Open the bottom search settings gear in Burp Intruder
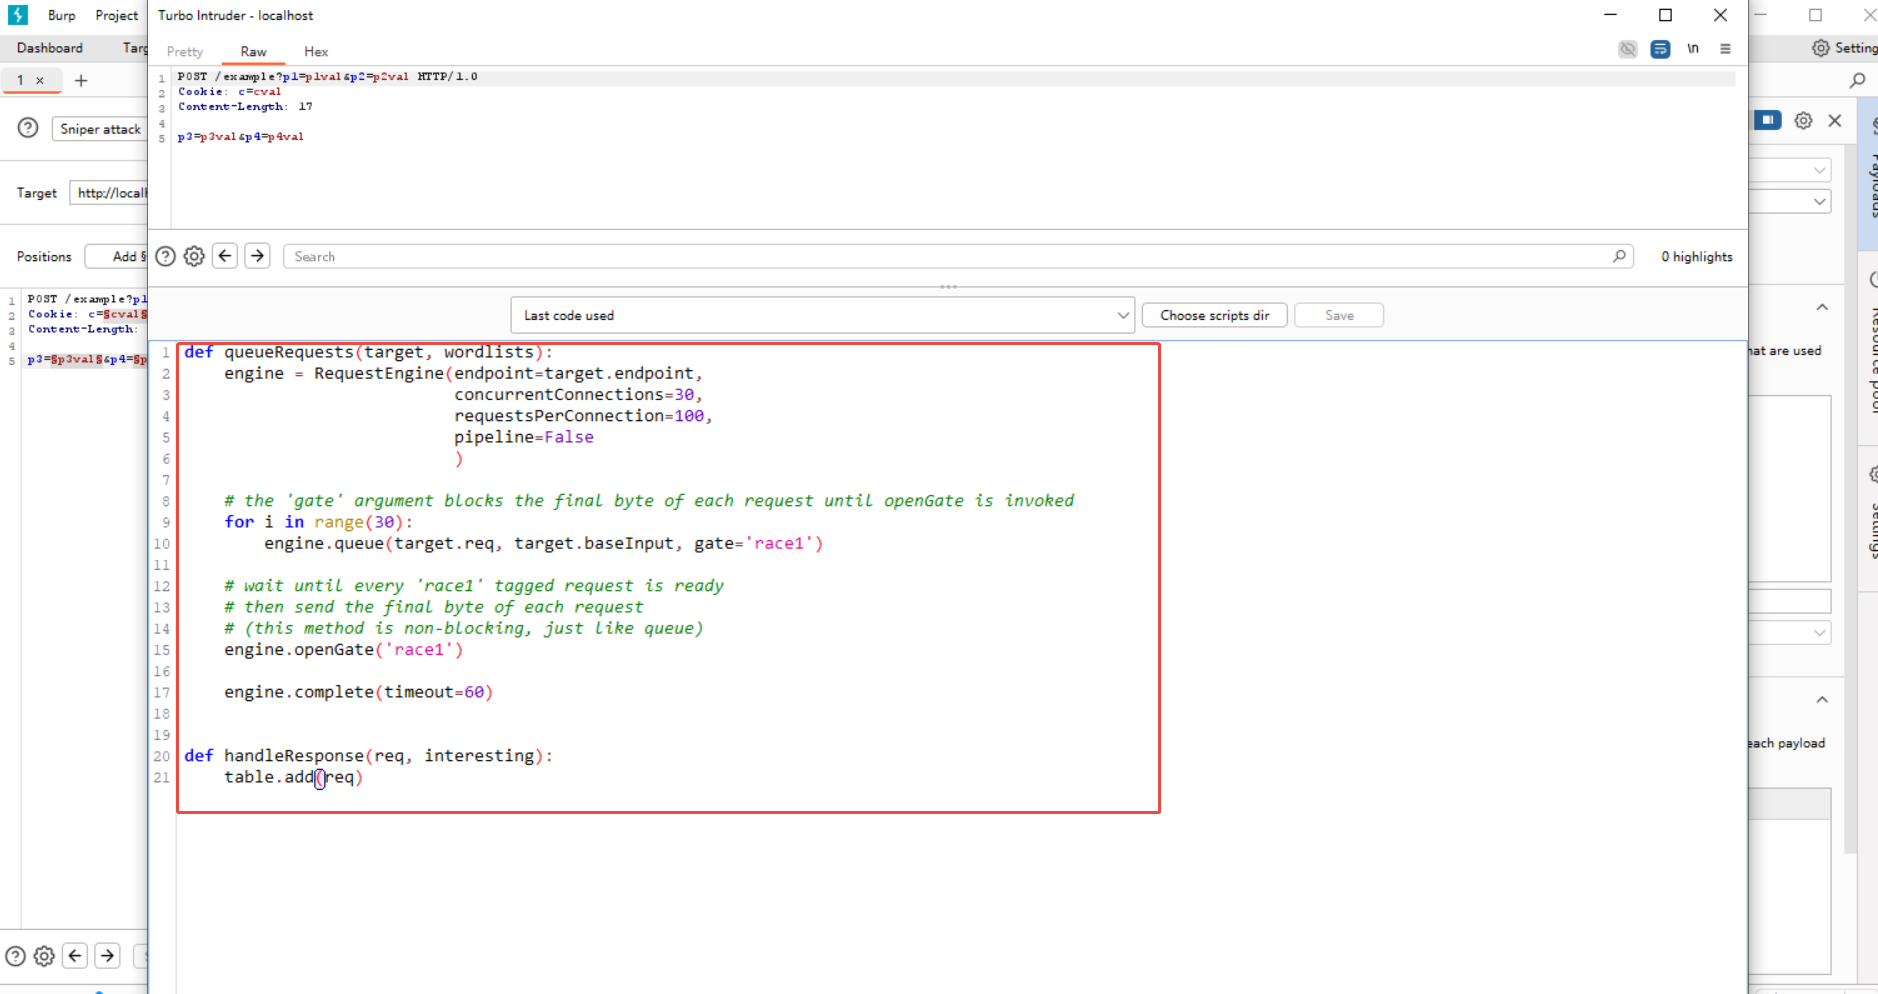 pyautogui.click(x=44, y=956)
